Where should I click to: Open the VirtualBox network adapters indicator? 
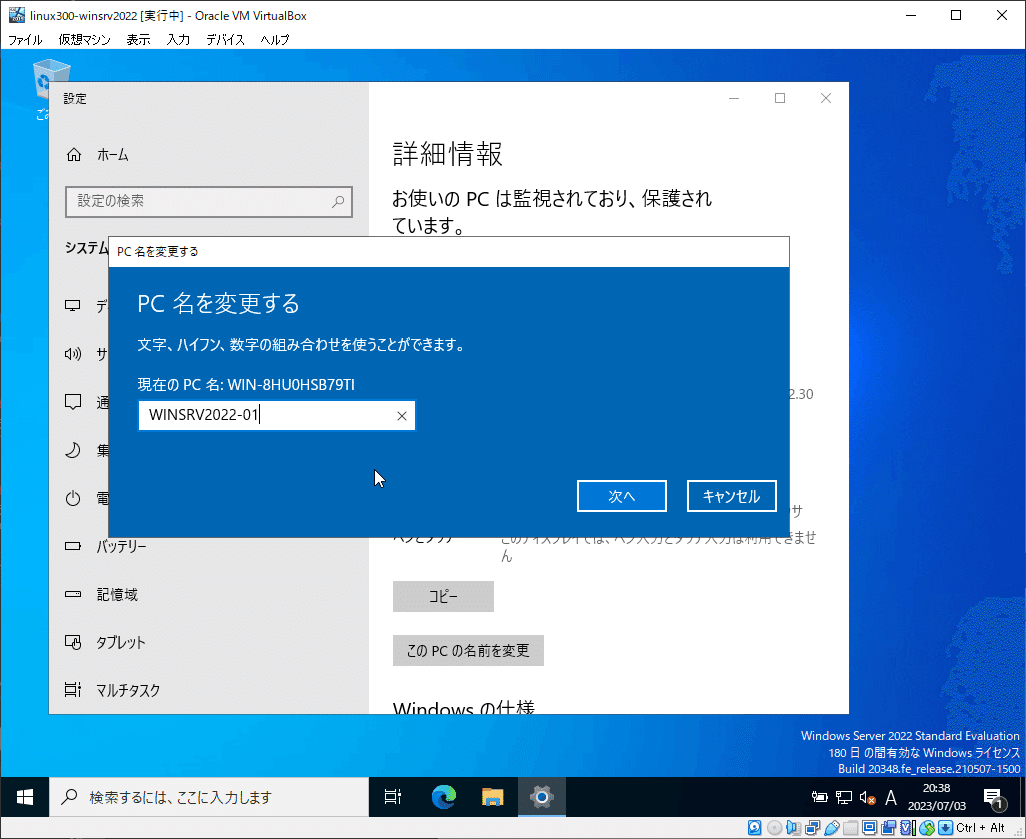(813, 828)
